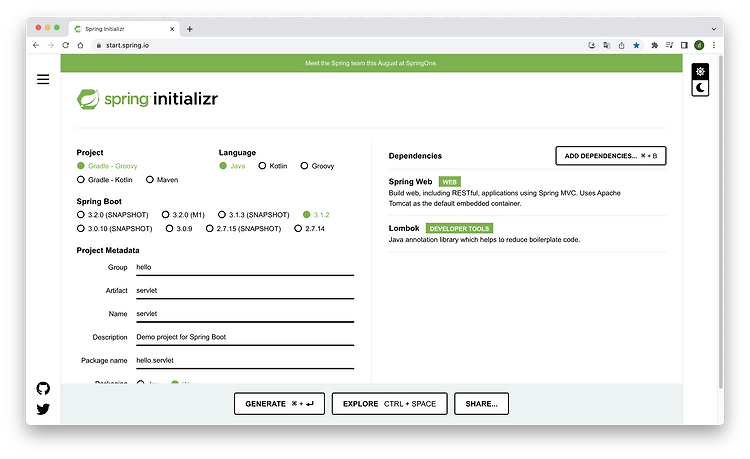The height and width of the screenshot is (459, 750).
Task: Click the DEVELOPER TOOLS tag badge
Action: coord(459,229)
